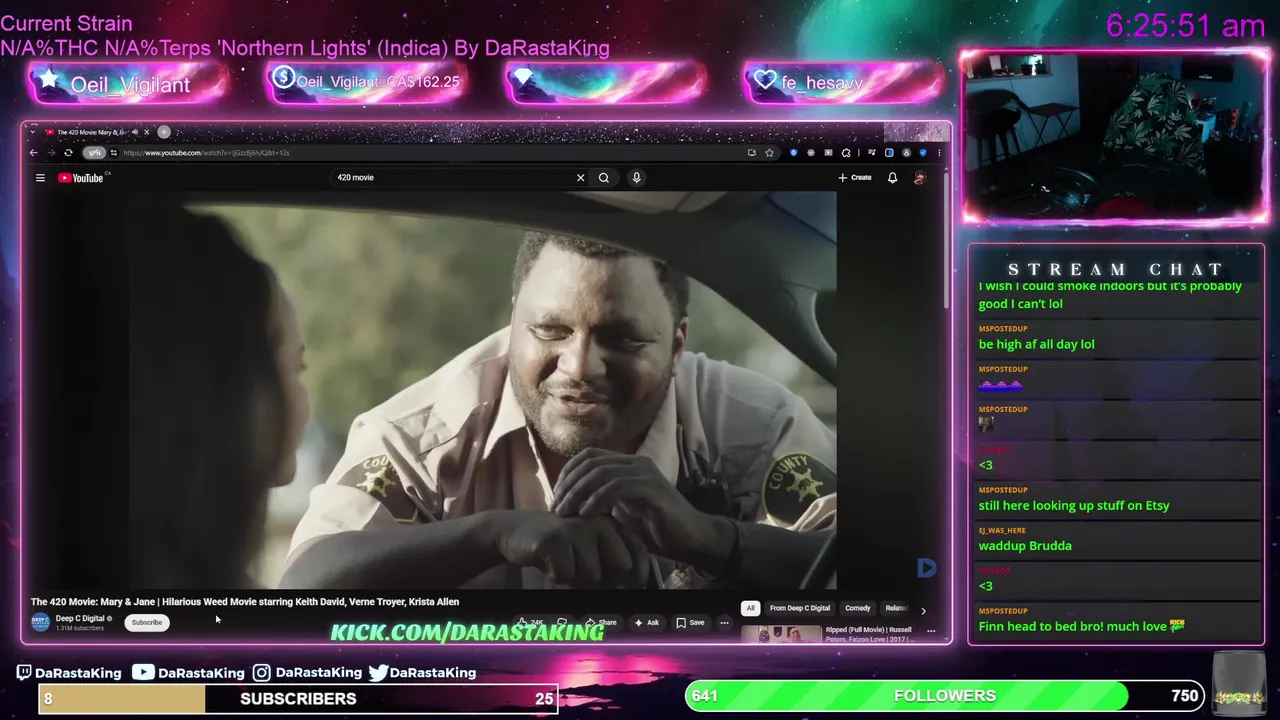Focus the YouTube search box
This screenshot has height=720, width=1280.
[x=450, y=178]
